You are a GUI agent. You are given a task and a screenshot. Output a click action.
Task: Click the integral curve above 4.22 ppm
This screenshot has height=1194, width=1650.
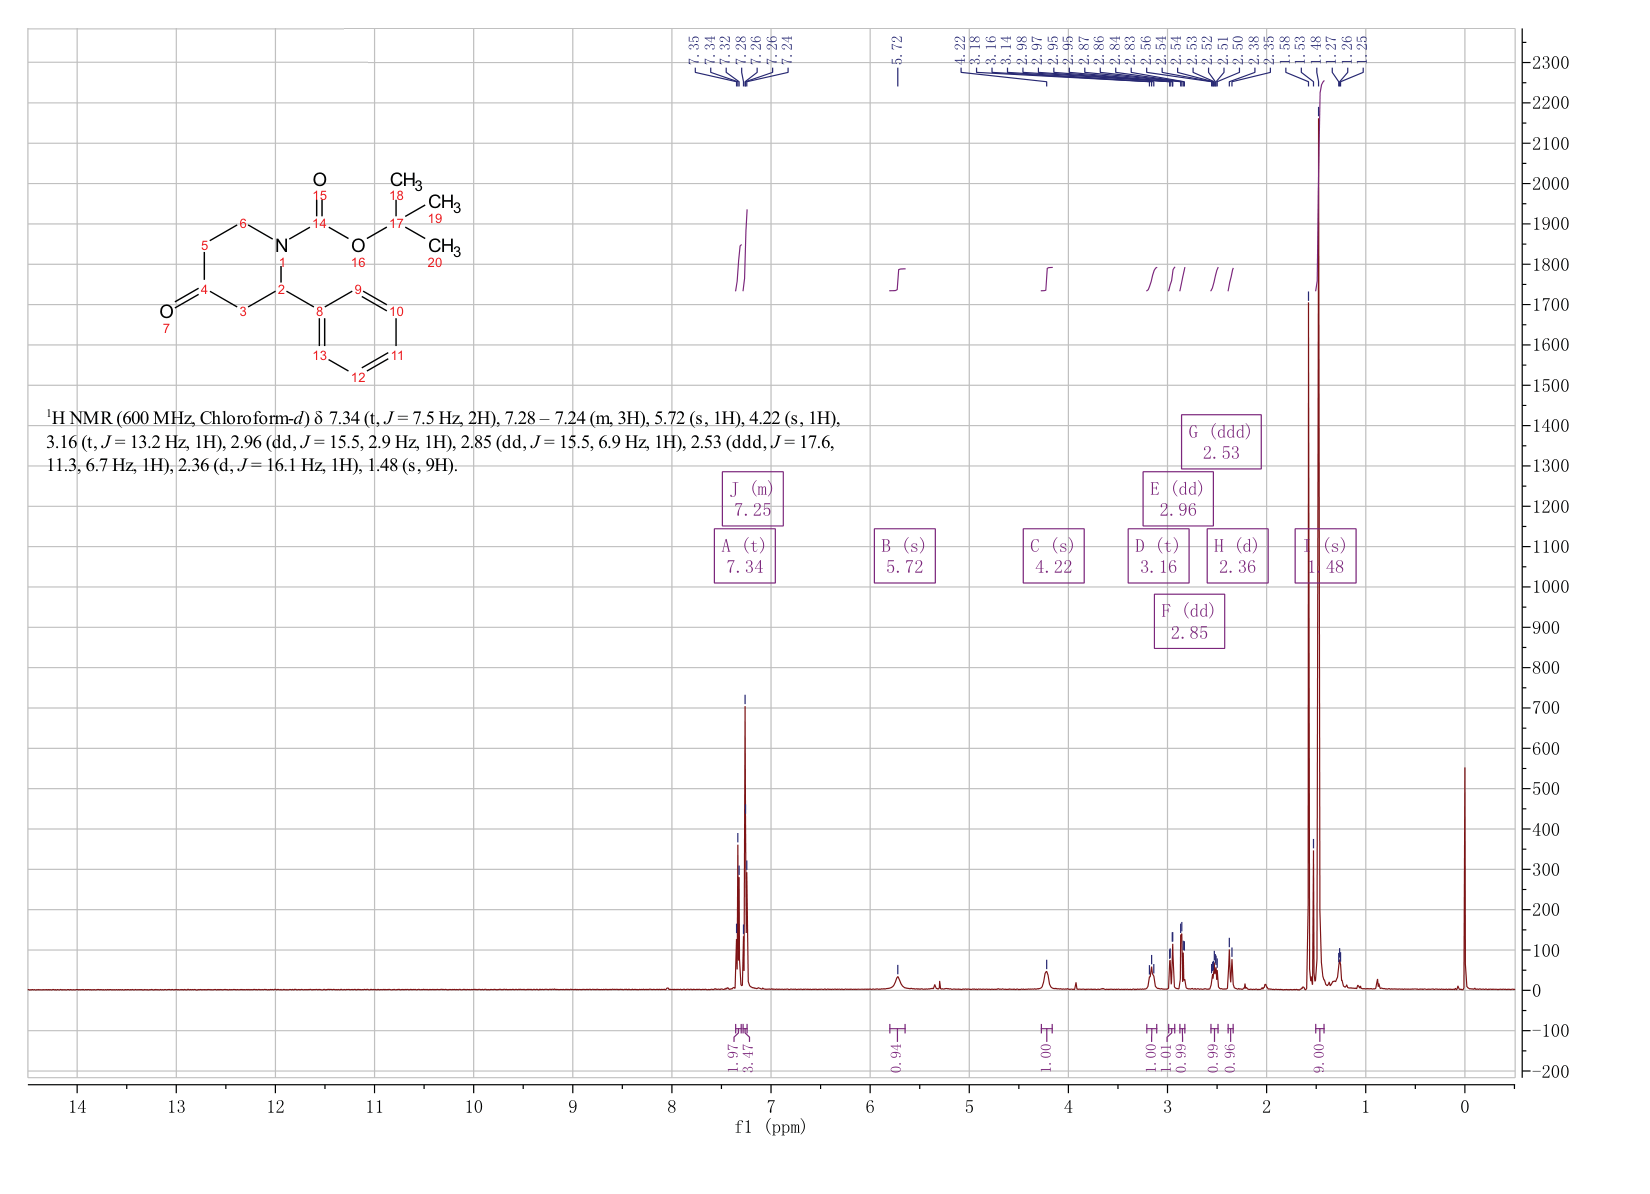(1046, 279)
